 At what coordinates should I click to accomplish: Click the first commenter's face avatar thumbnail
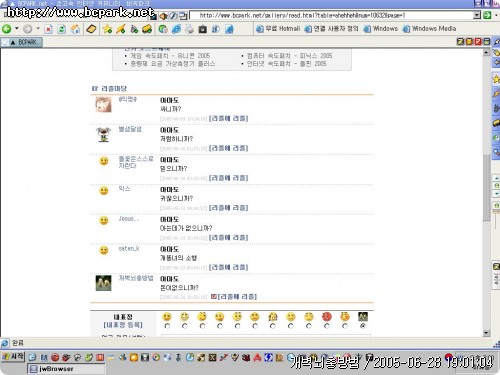(103, 105)
